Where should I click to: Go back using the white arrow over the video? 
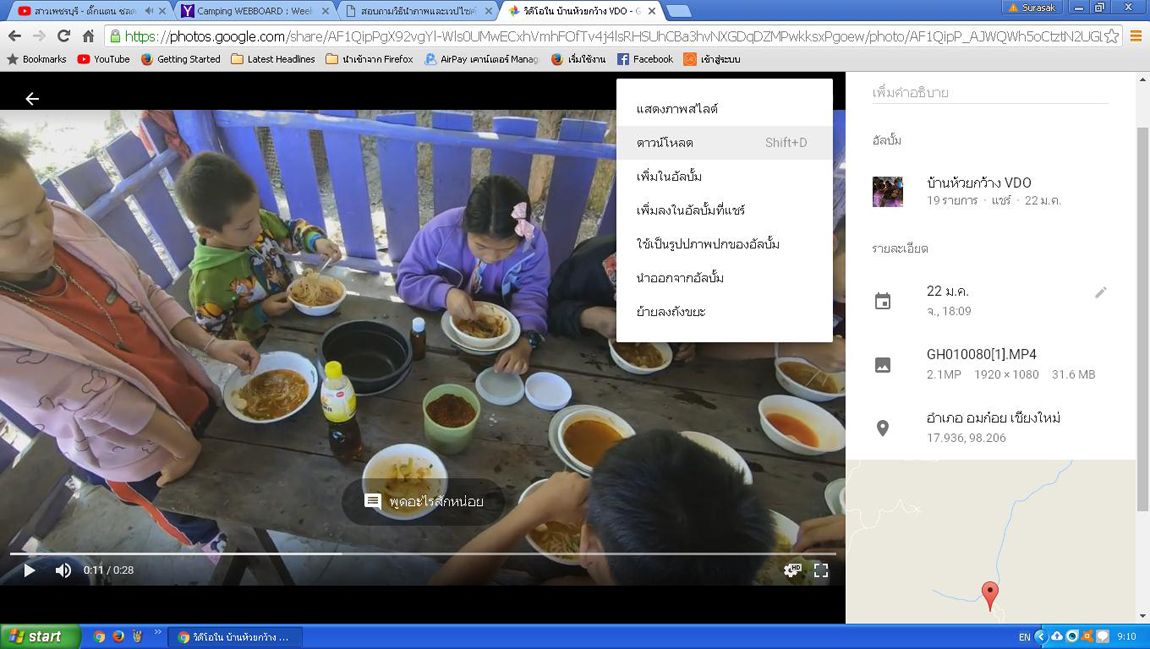[32, 98]
